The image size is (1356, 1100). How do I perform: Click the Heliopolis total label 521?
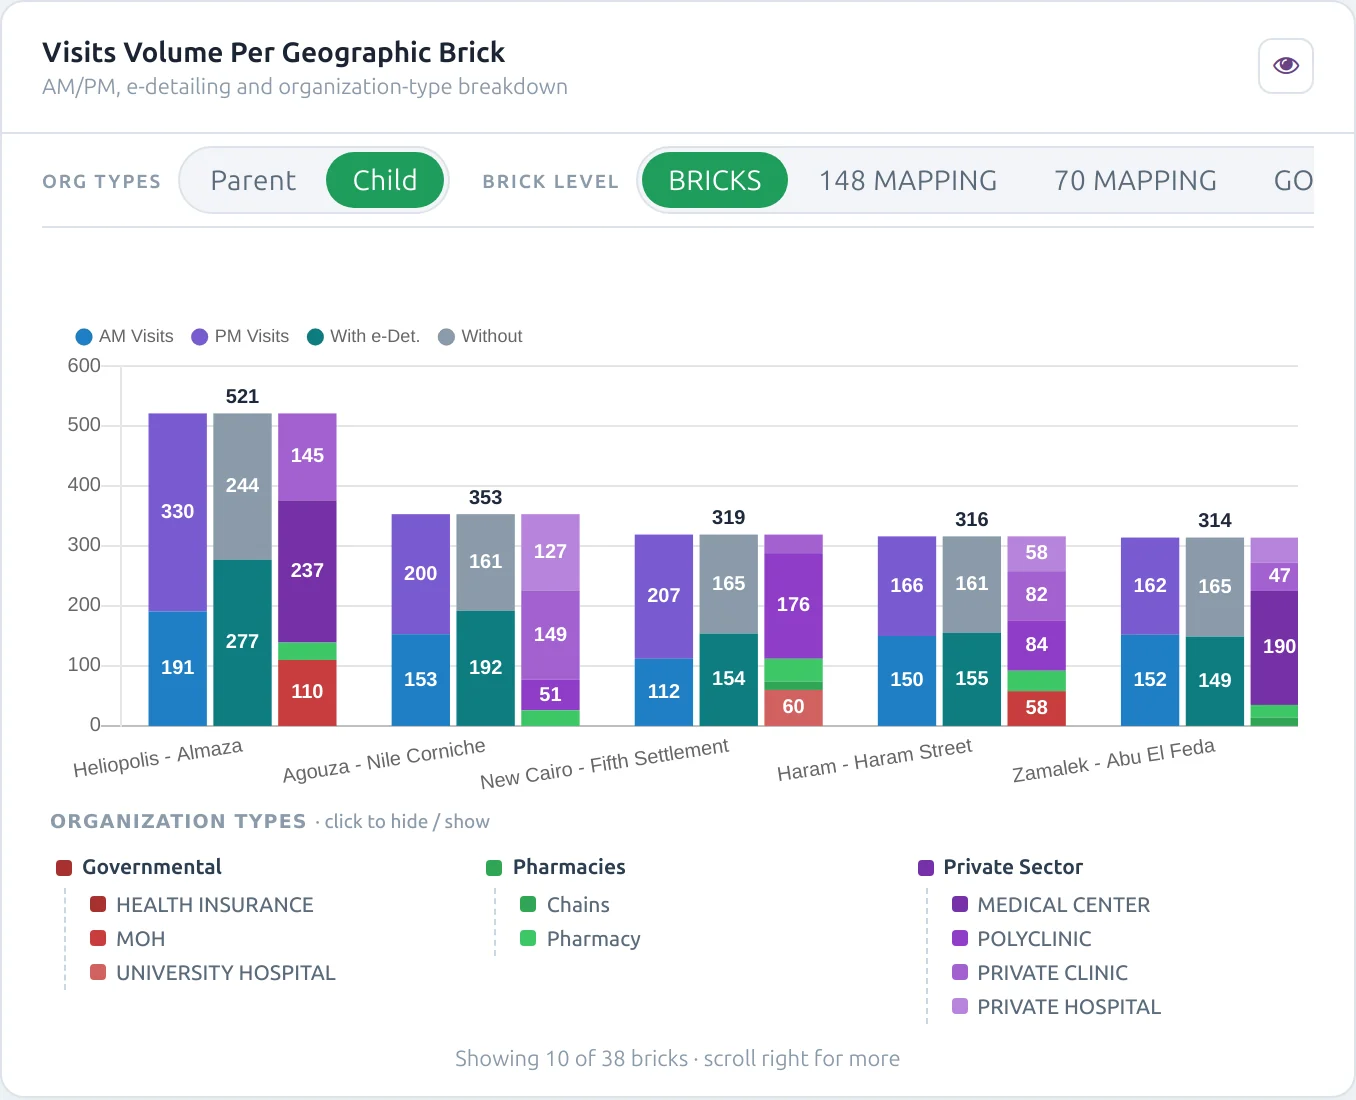click(242, 397)
